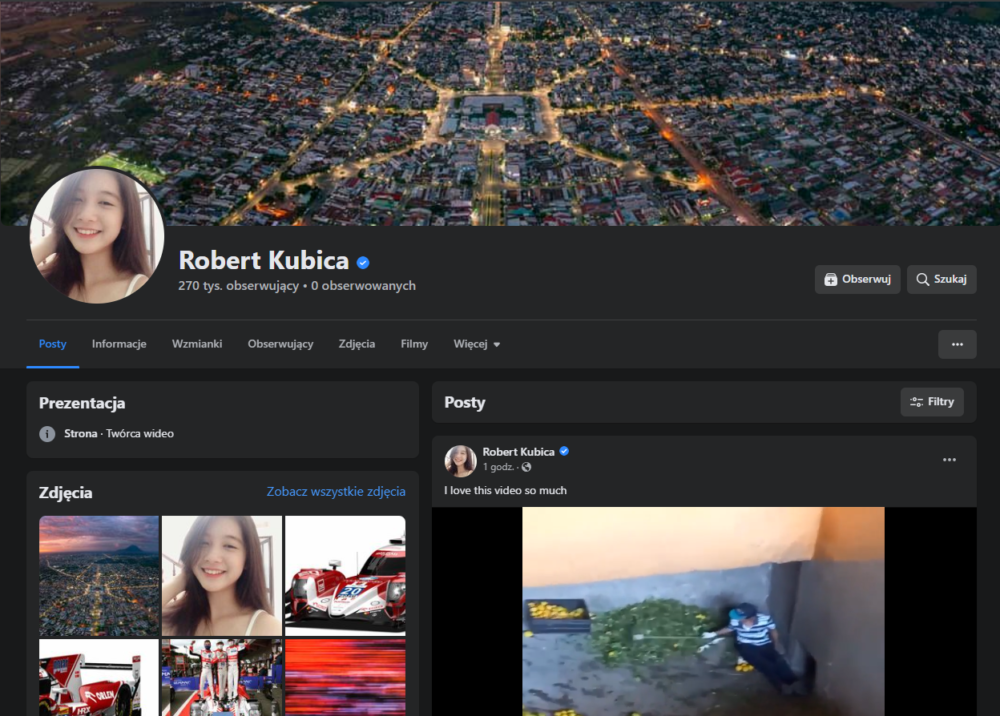Click the 'Posty' feed section heading
The height and width of the screenshot is (716, 1000).
pyautogui.click(x=465, y=402)
